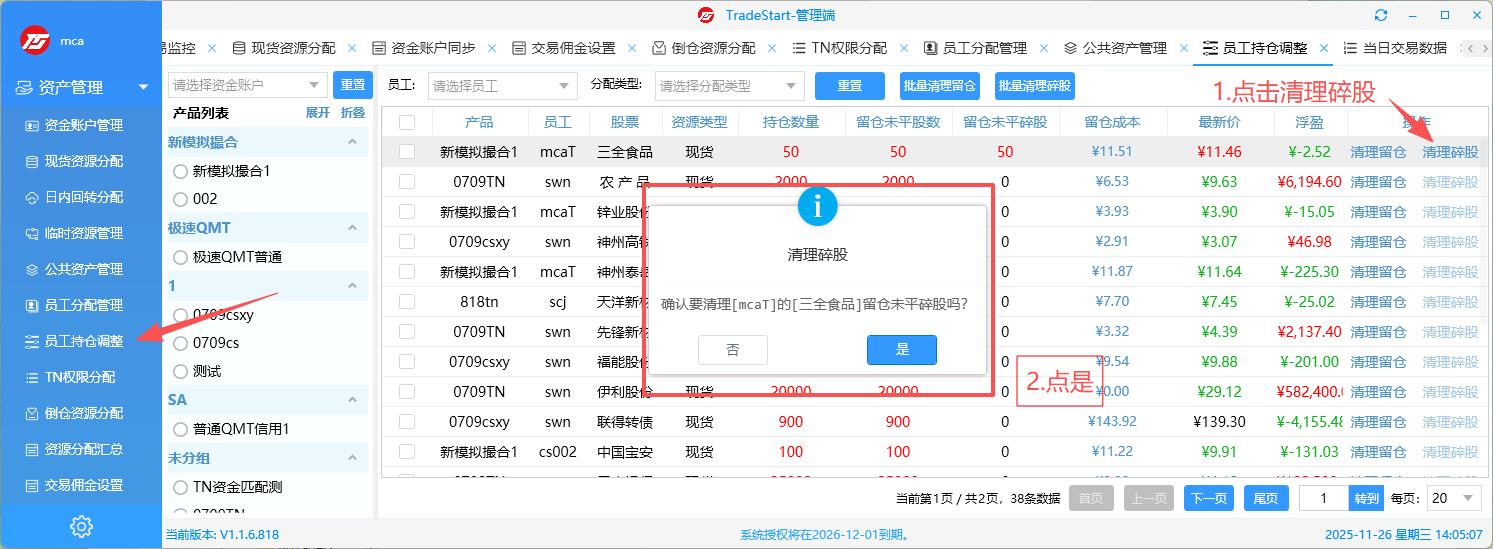Collapse the 未分组 product group
1493x549 pixels.
click(352, 458)
